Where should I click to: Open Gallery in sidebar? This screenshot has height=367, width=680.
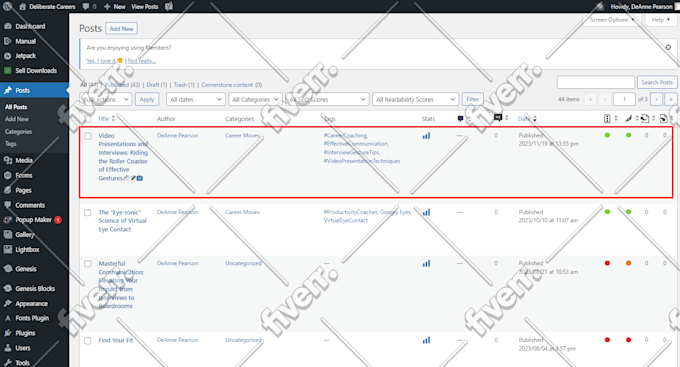coord(24,234)
